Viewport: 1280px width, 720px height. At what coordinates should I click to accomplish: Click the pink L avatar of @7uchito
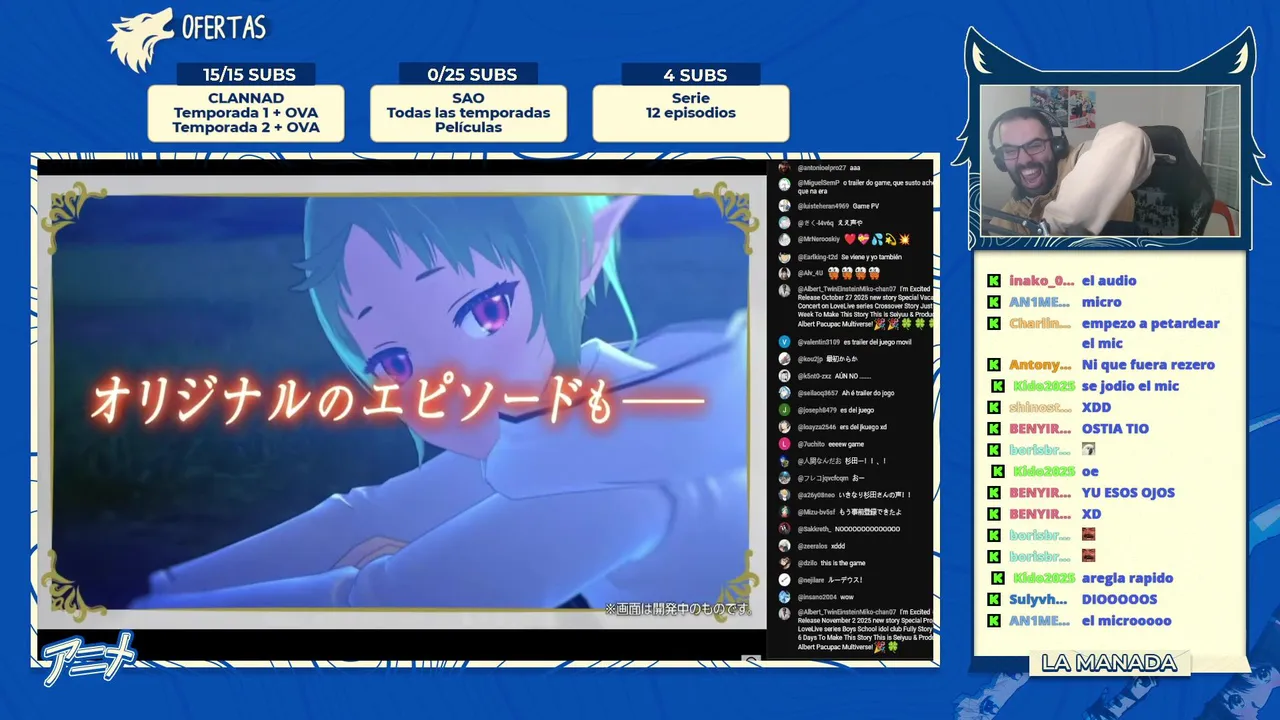[785, 444]
